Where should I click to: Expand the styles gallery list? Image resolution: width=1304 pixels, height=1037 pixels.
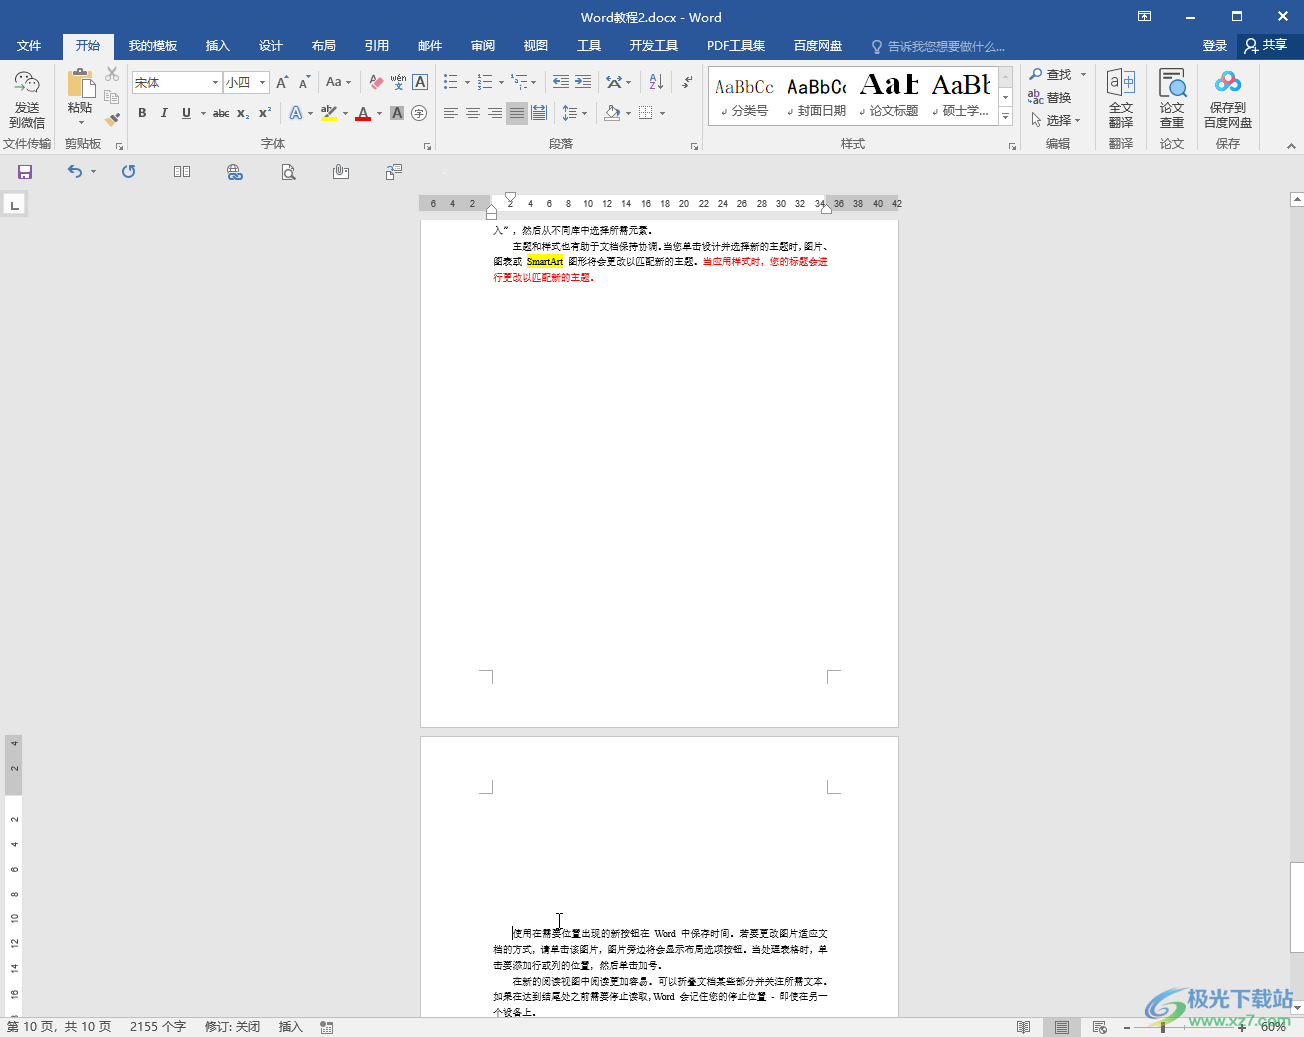coord(1006,118)
